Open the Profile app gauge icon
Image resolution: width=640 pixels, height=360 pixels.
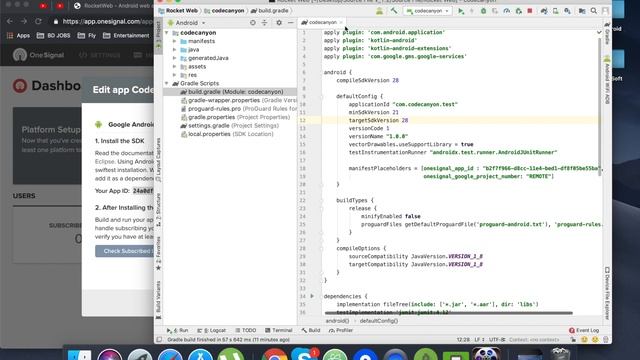[507, 11]
